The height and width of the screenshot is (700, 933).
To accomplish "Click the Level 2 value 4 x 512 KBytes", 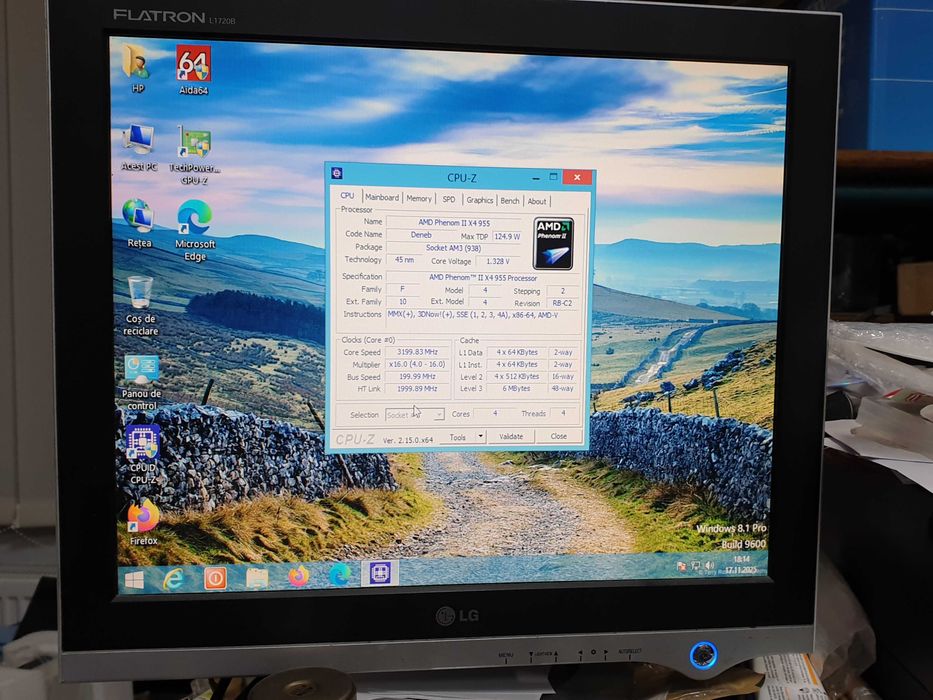I will pyautogui.click(x=516, y=376).
